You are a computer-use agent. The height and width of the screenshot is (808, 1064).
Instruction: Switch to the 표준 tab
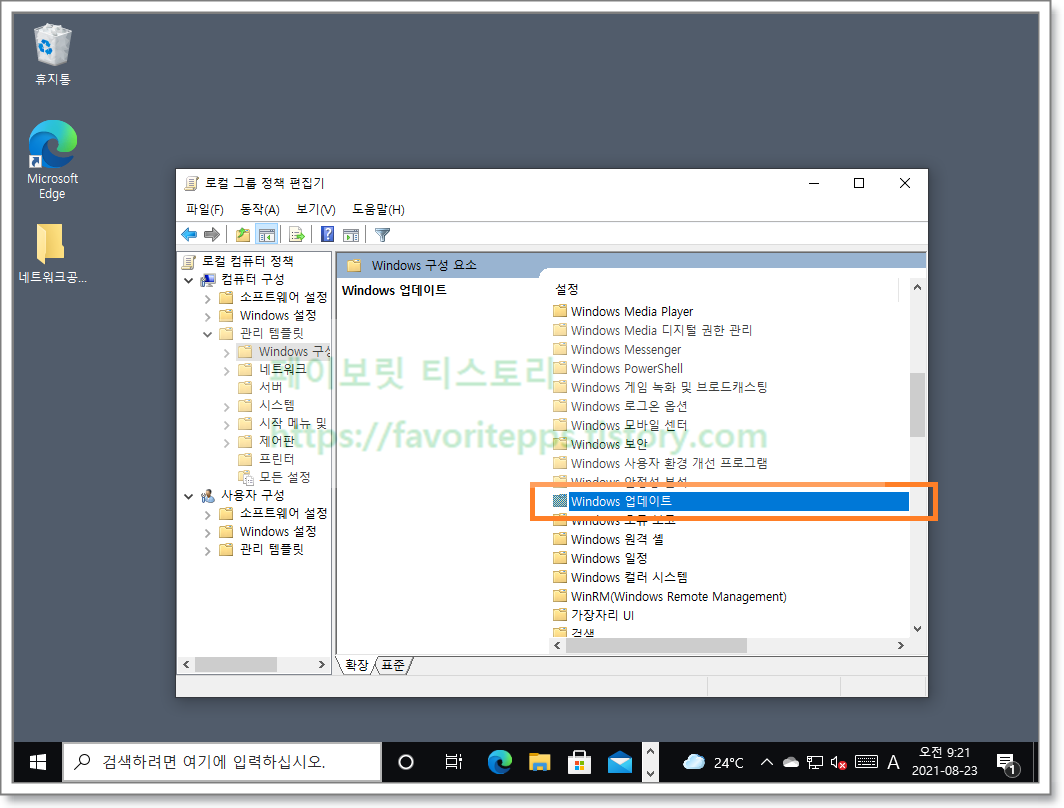click(x=393, y=665)
